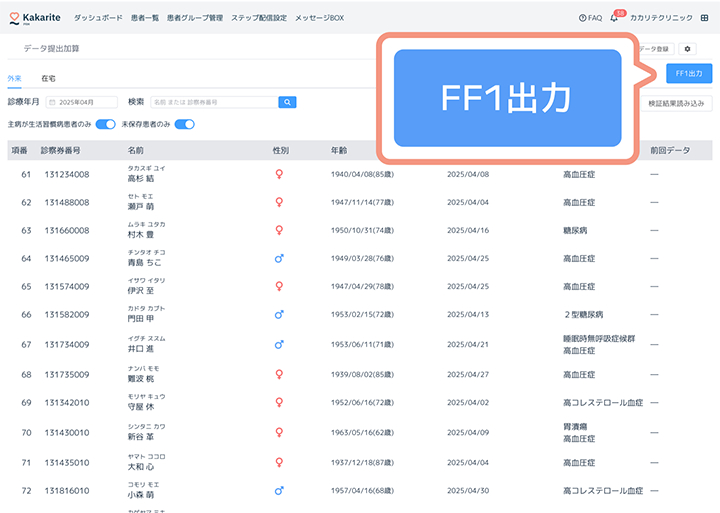Viewport: 720px width, 513px height.
Task: Open the grid menu icon at top right
Action: point(704,18)
